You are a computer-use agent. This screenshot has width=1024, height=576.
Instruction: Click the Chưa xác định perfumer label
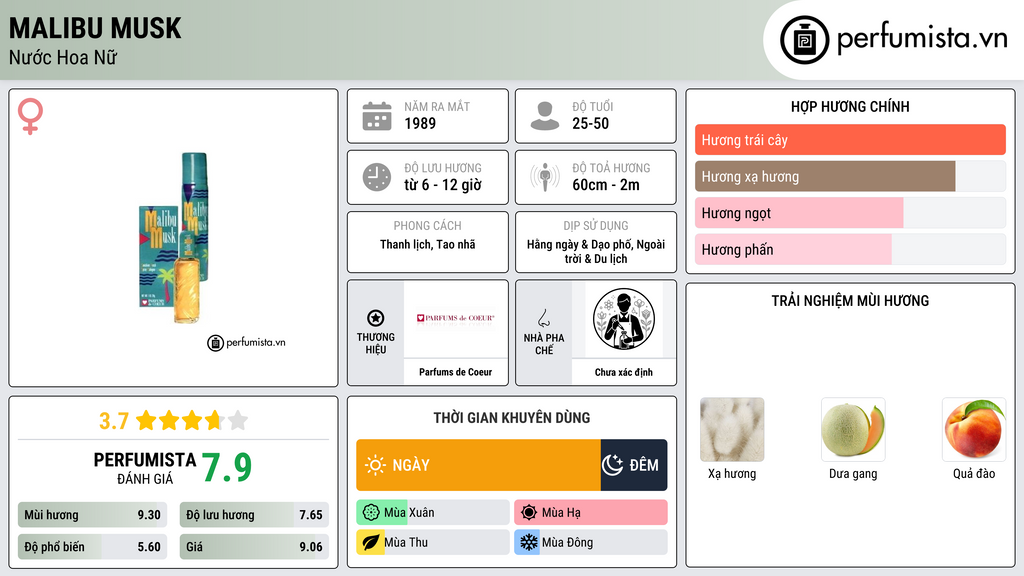624,372
